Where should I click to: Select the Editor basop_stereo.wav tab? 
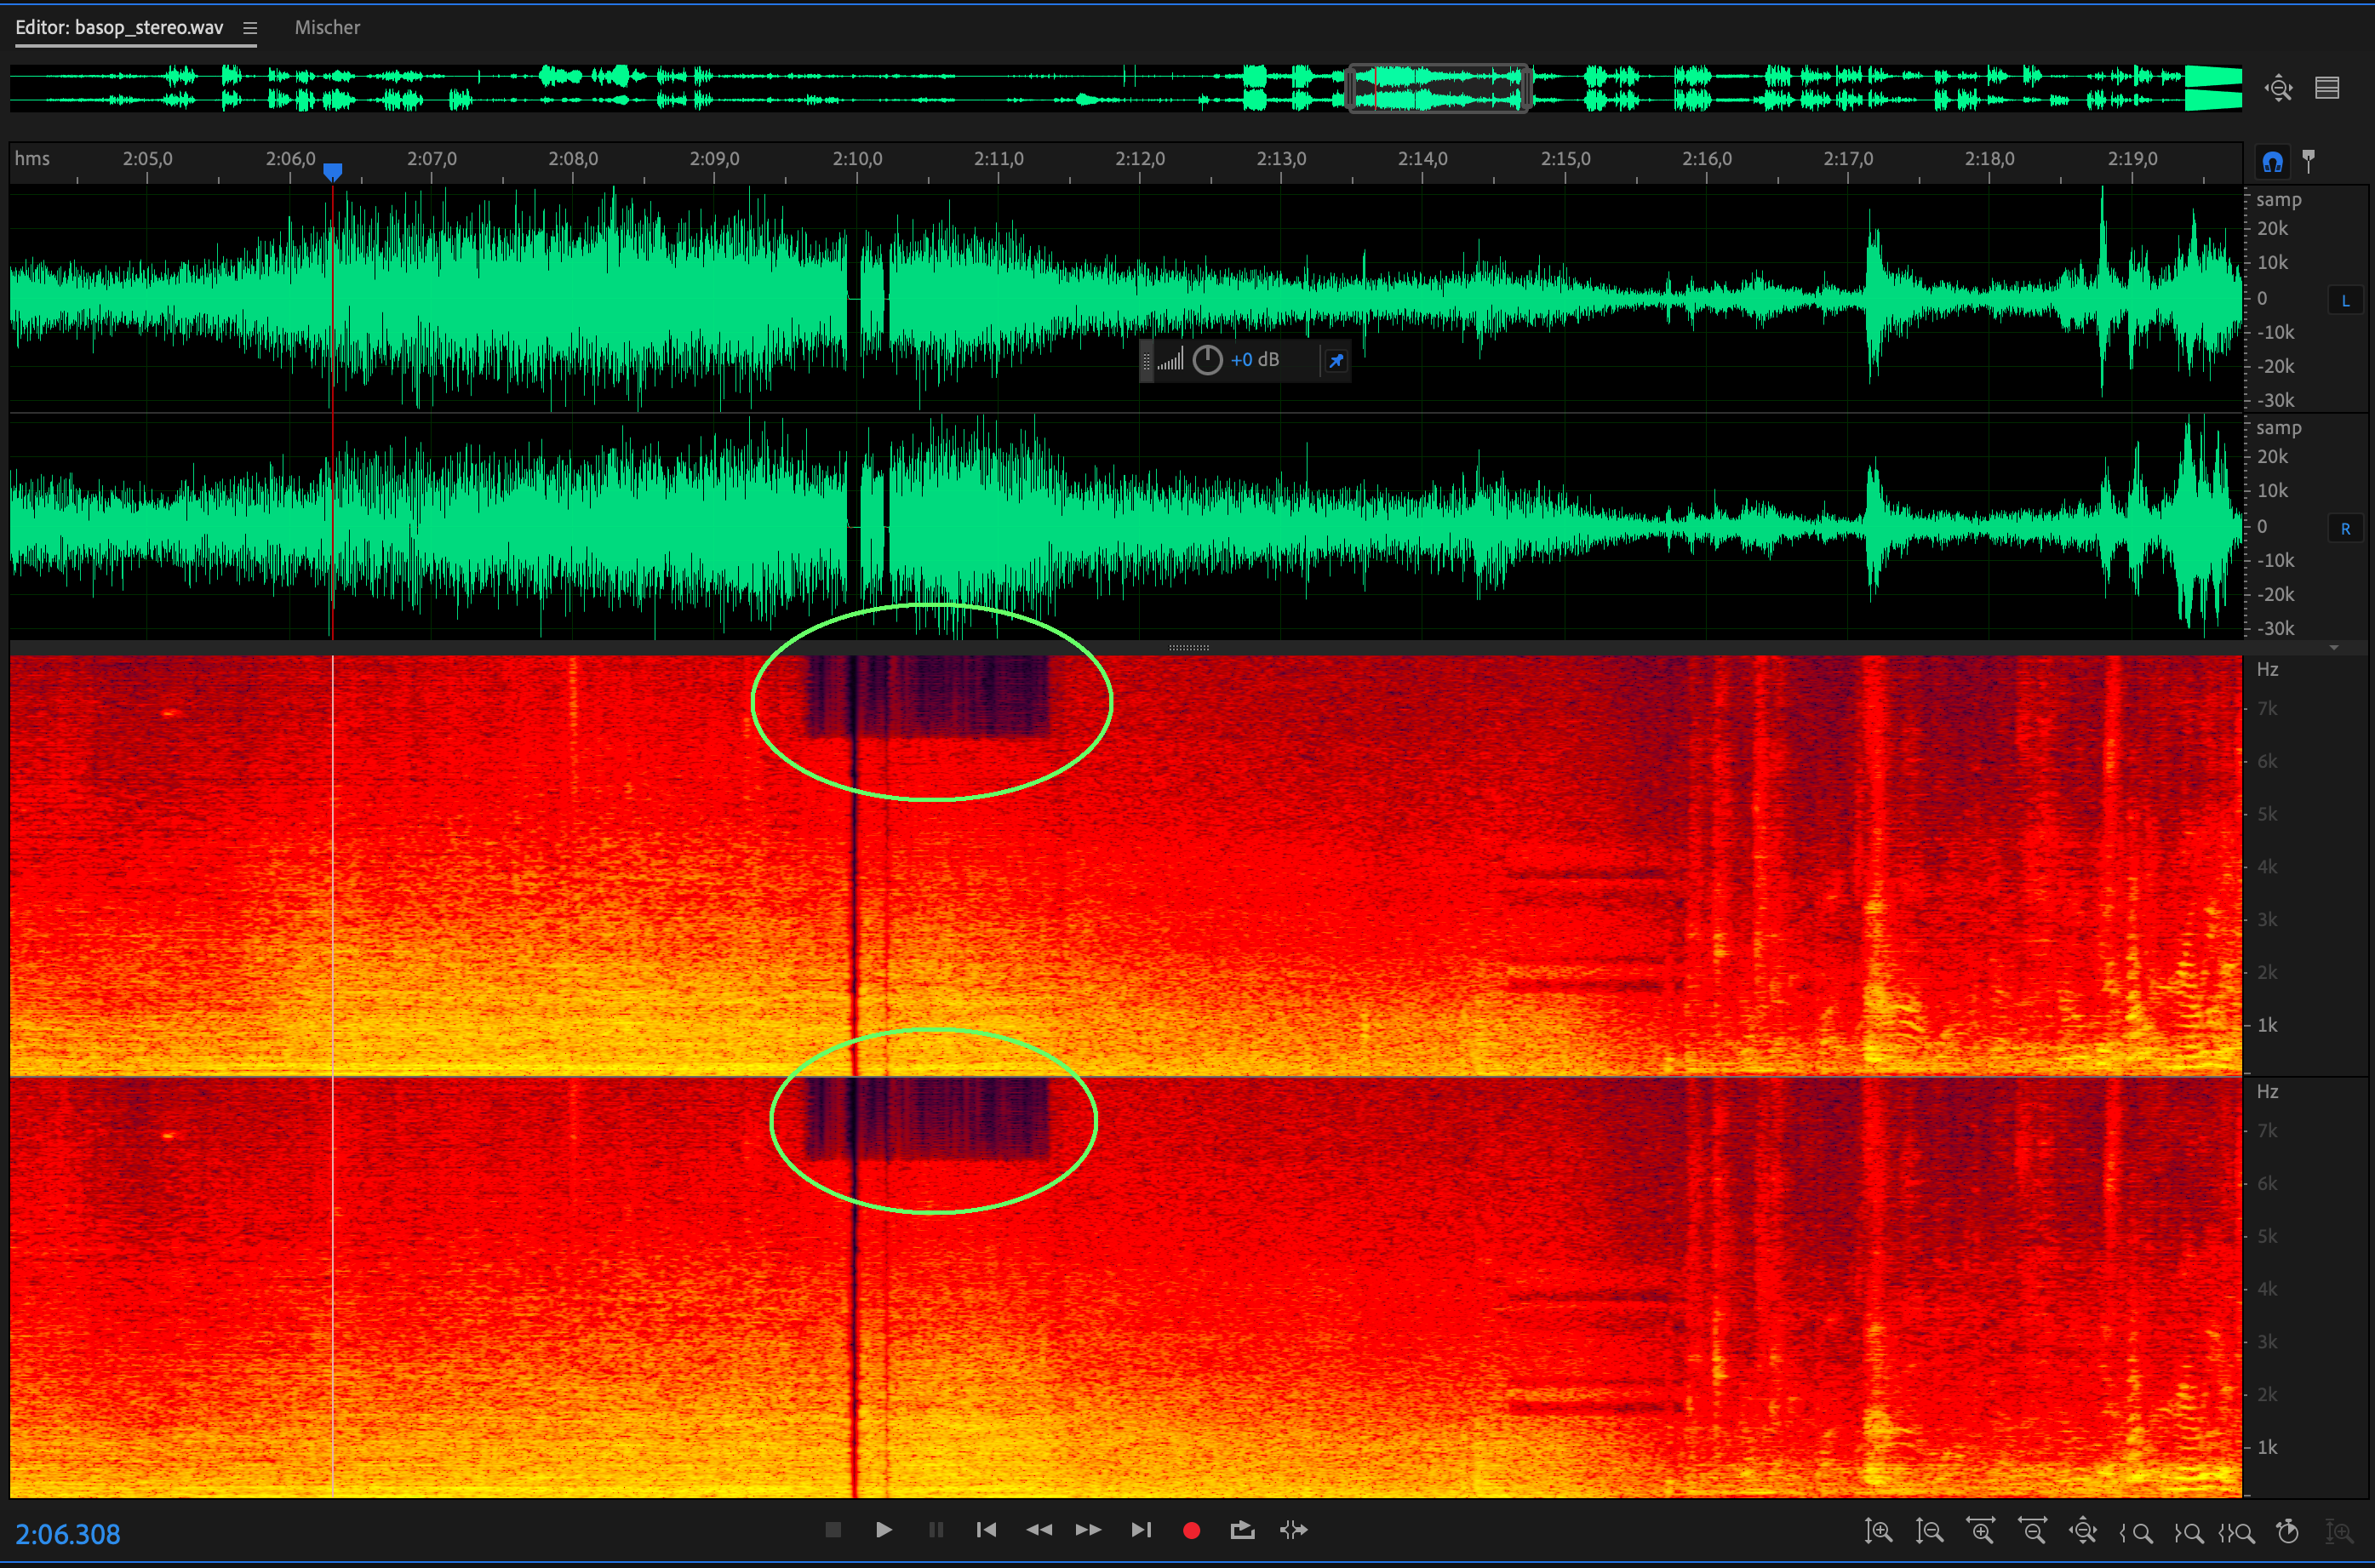coord(119,28)
